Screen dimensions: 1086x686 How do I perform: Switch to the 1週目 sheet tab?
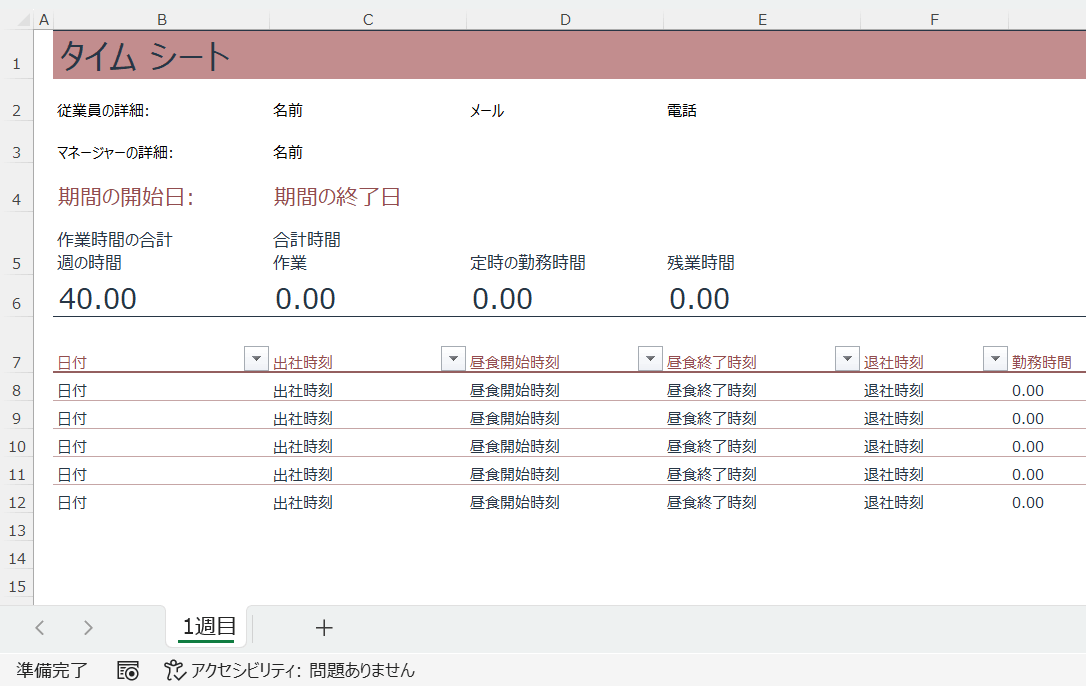tap(208, 627)
